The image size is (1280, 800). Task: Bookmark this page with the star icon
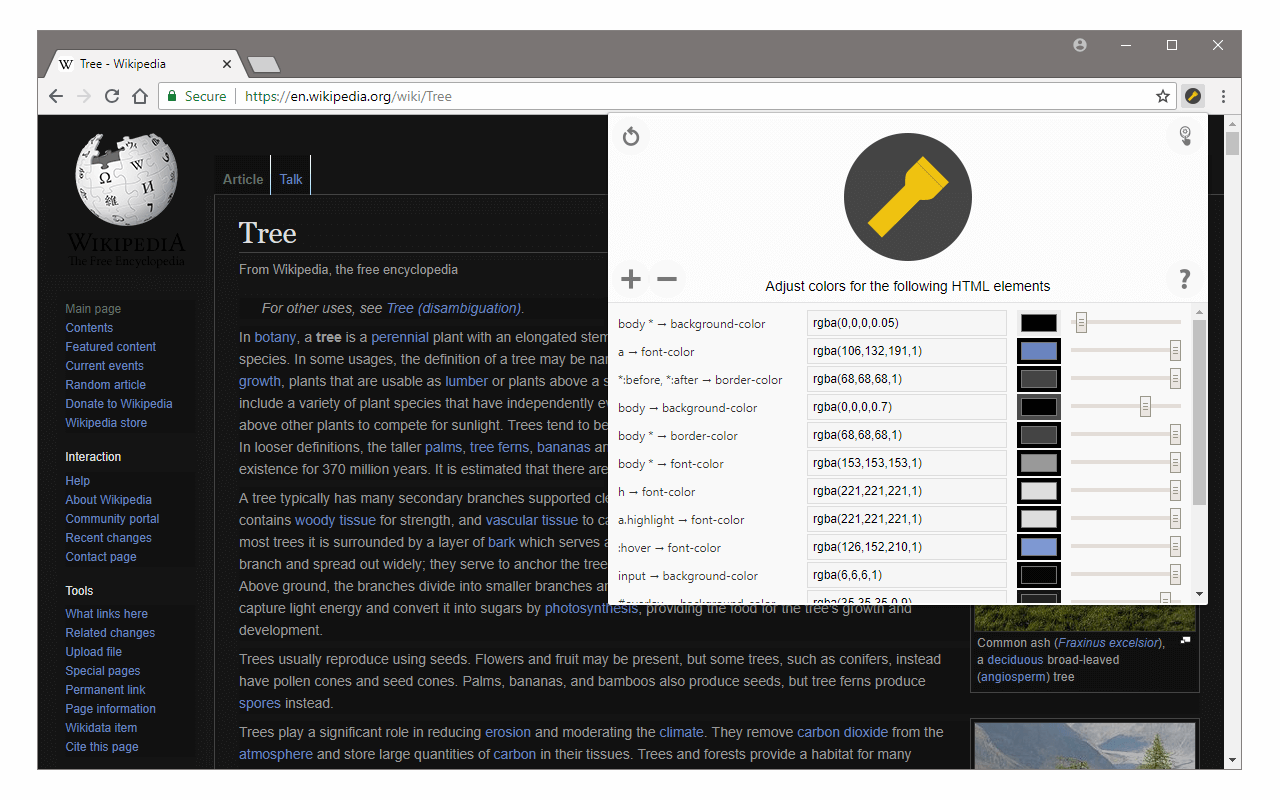[x=1163, y=96]
